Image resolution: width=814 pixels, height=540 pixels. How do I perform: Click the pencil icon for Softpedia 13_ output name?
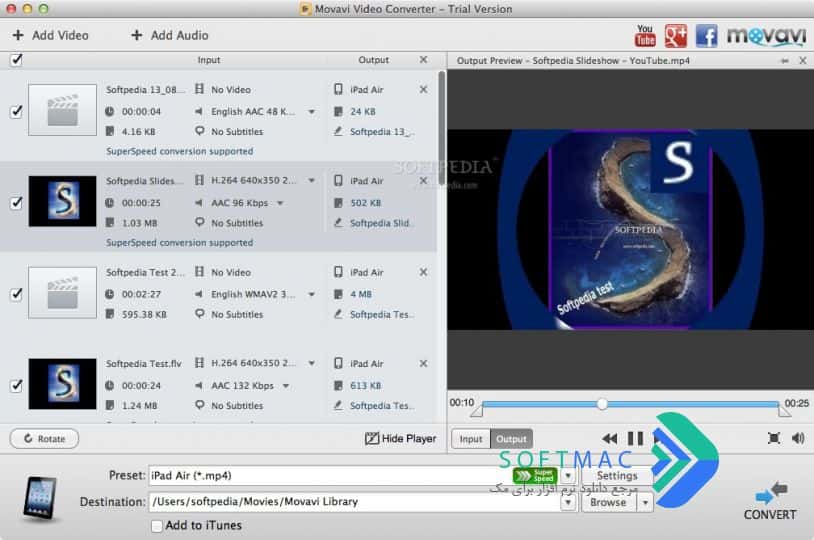pyautogui.click(x=338, y=132)
